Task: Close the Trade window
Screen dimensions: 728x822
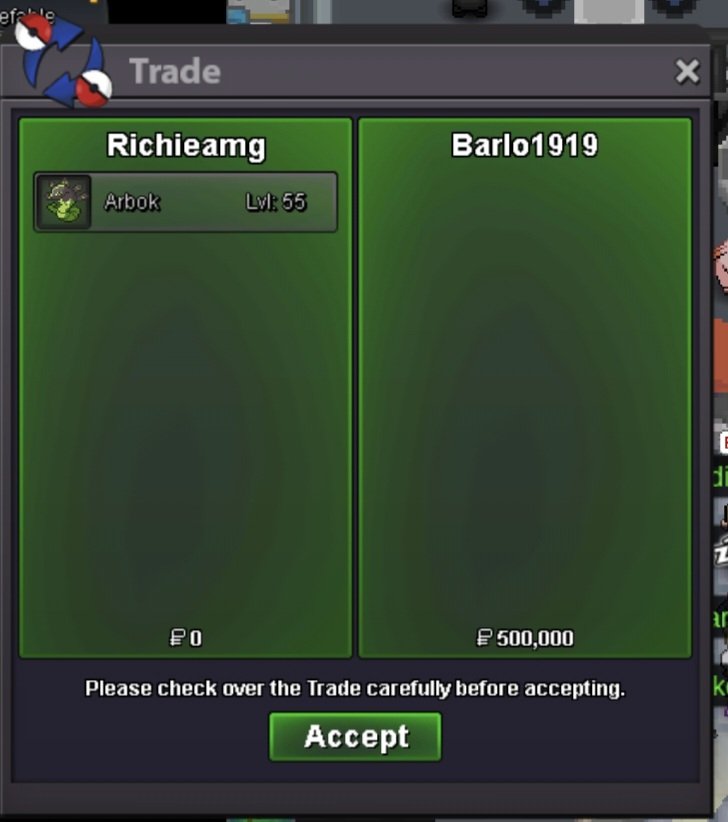Action: pyautogui.click(x=687, y=72)
